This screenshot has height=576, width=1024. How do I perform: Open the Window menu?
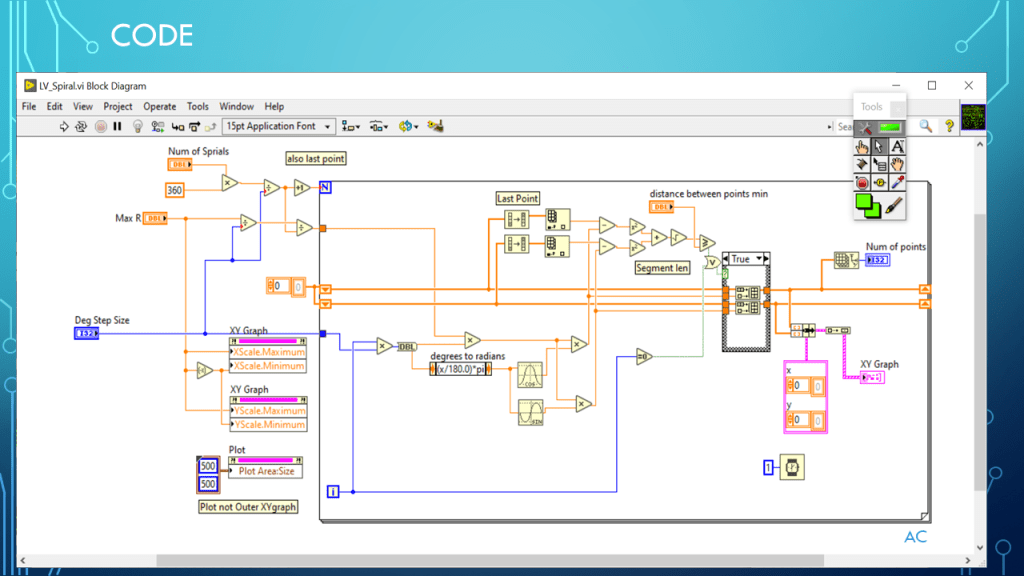[x=236, y=106]
